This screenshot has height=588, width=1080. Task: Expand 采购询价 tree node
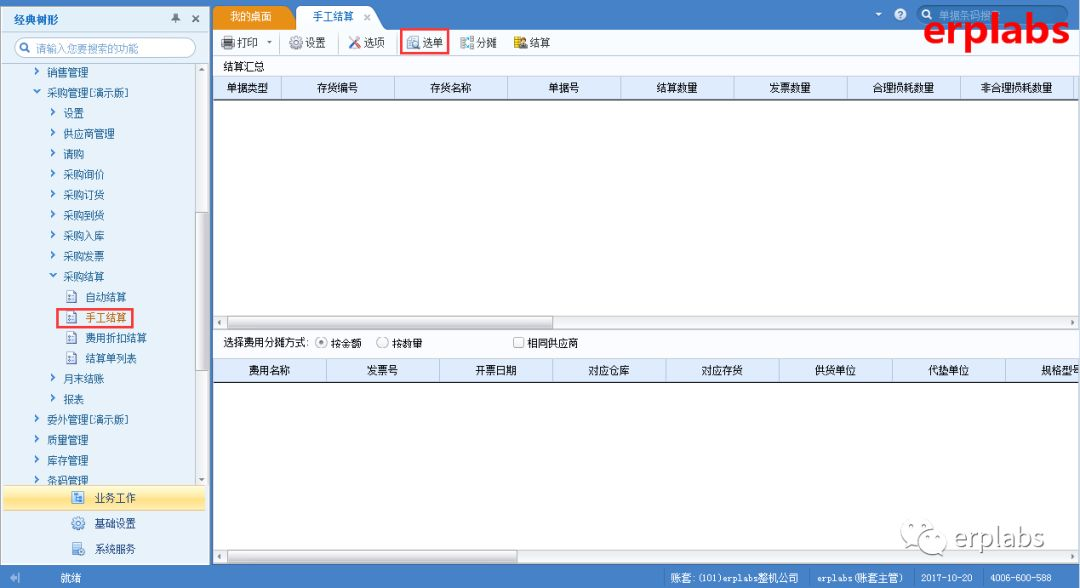point(53,174)
